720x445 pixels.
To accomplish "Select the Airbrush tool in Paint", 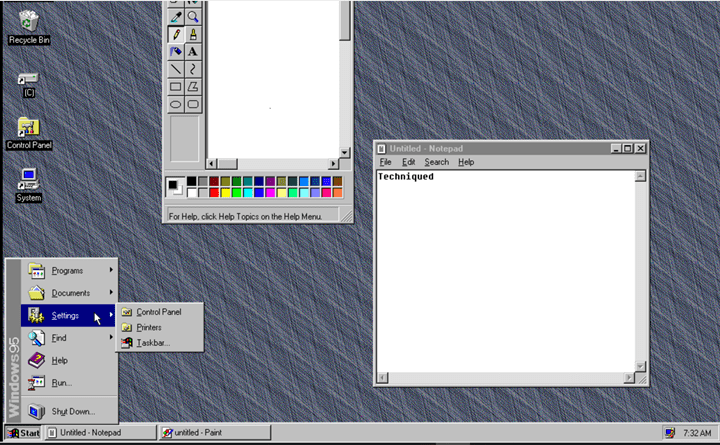I will 176,52.
